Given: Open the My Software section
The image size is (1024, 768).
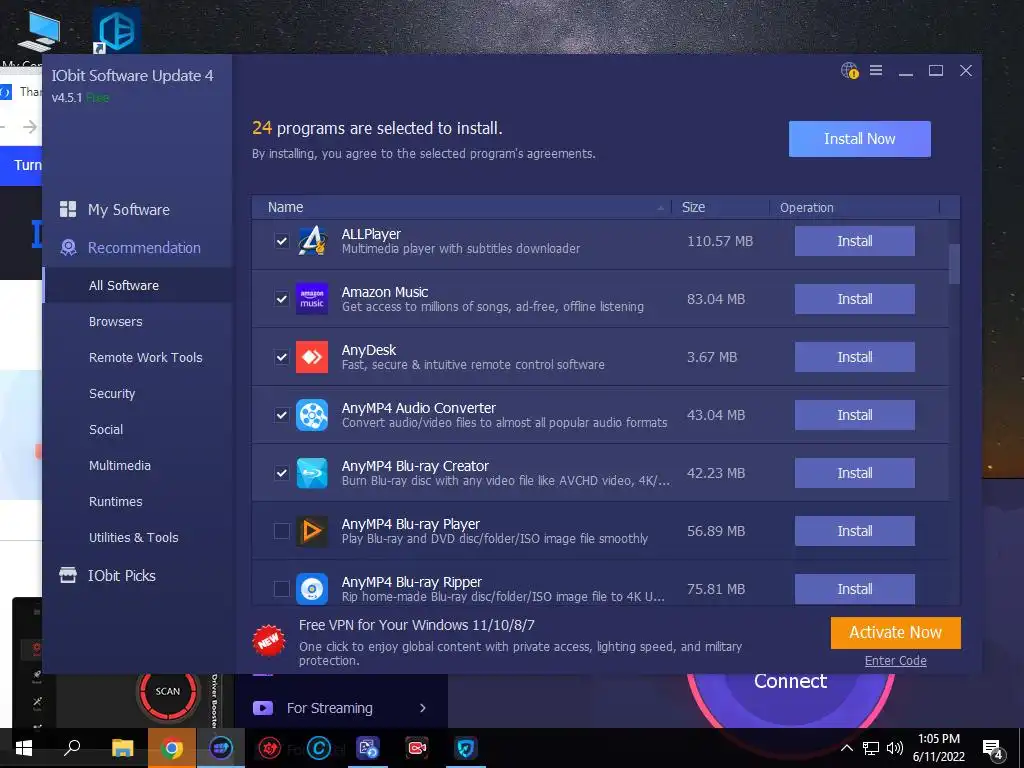Looking at the screenshot, I should (x=137, y=210).
